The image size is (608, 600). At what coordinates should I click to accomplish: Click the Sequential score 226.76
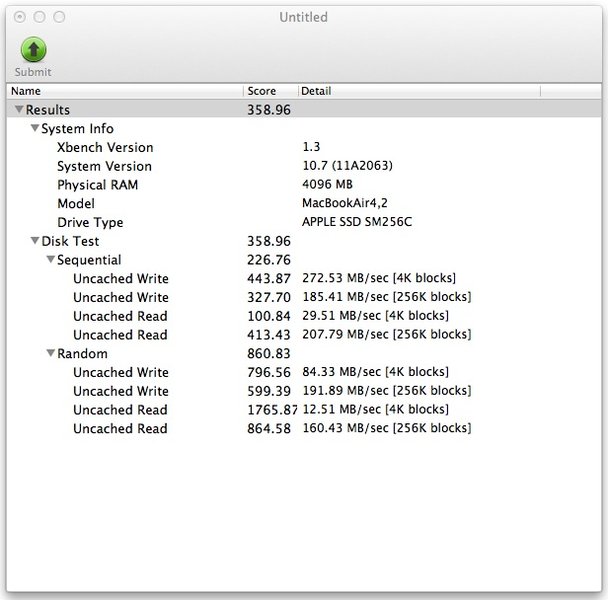(x=269, y=259)
